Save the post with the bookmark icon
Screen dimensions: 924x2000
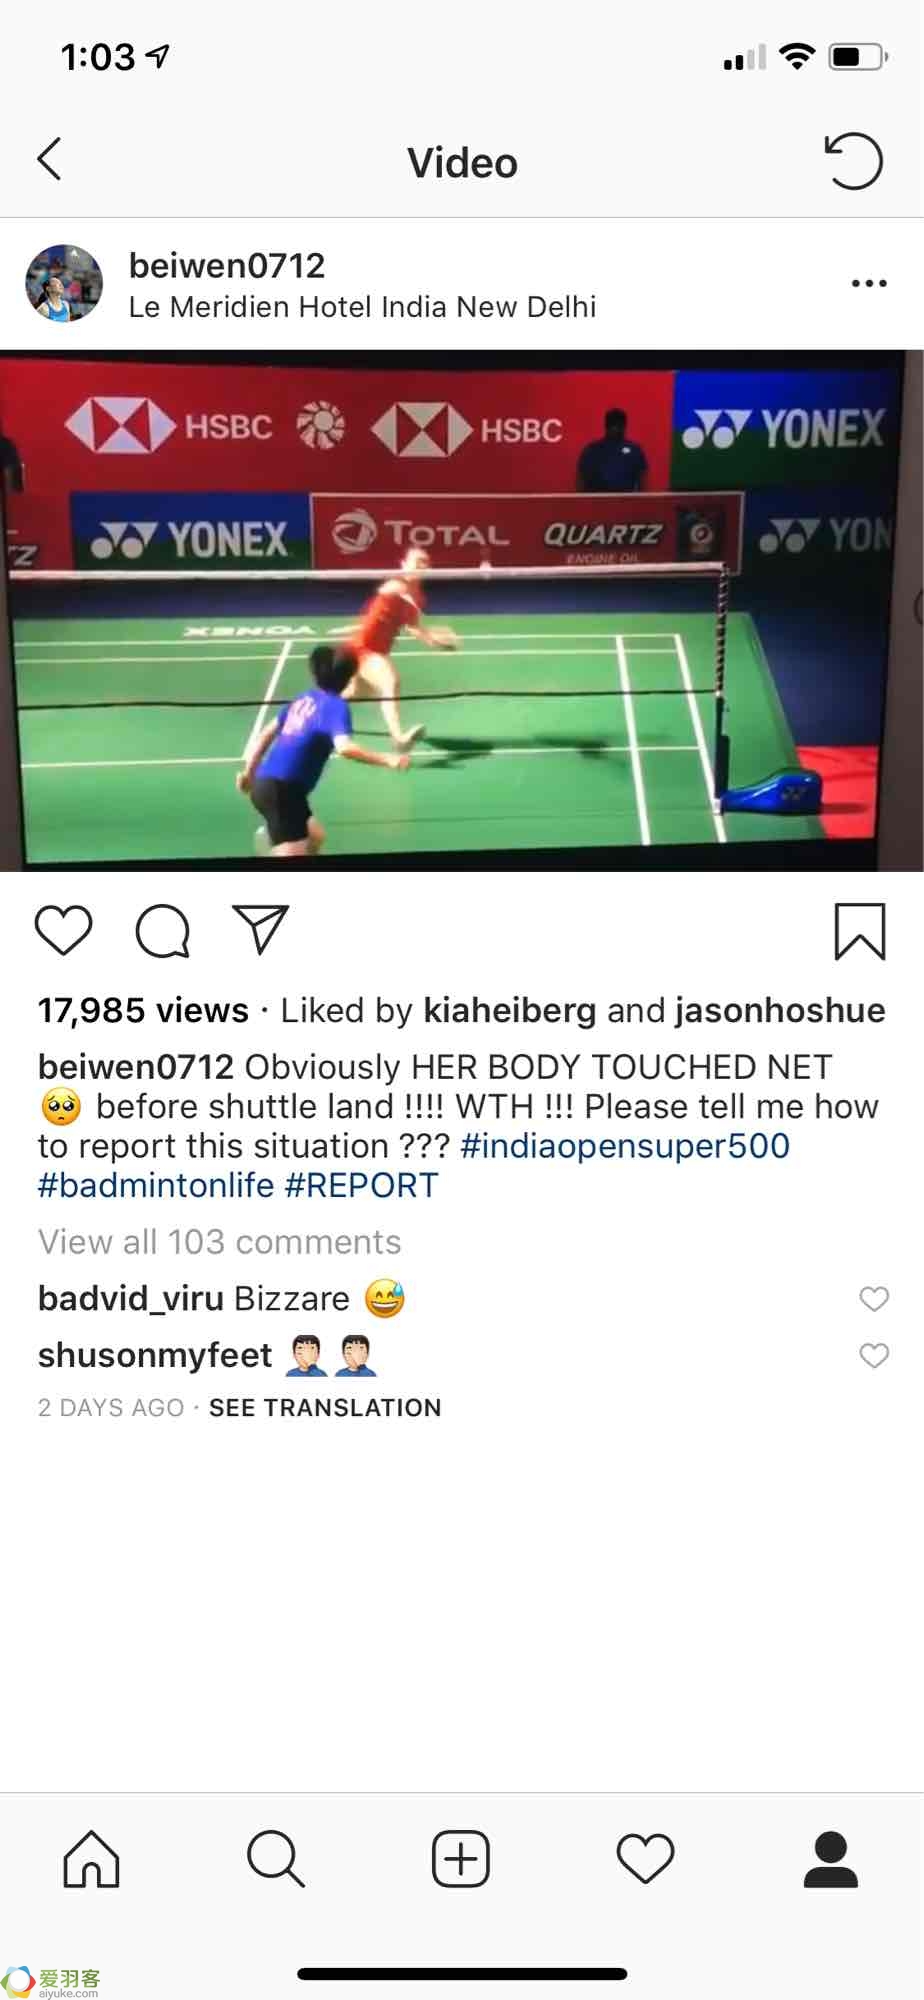(x=860, y=931)
